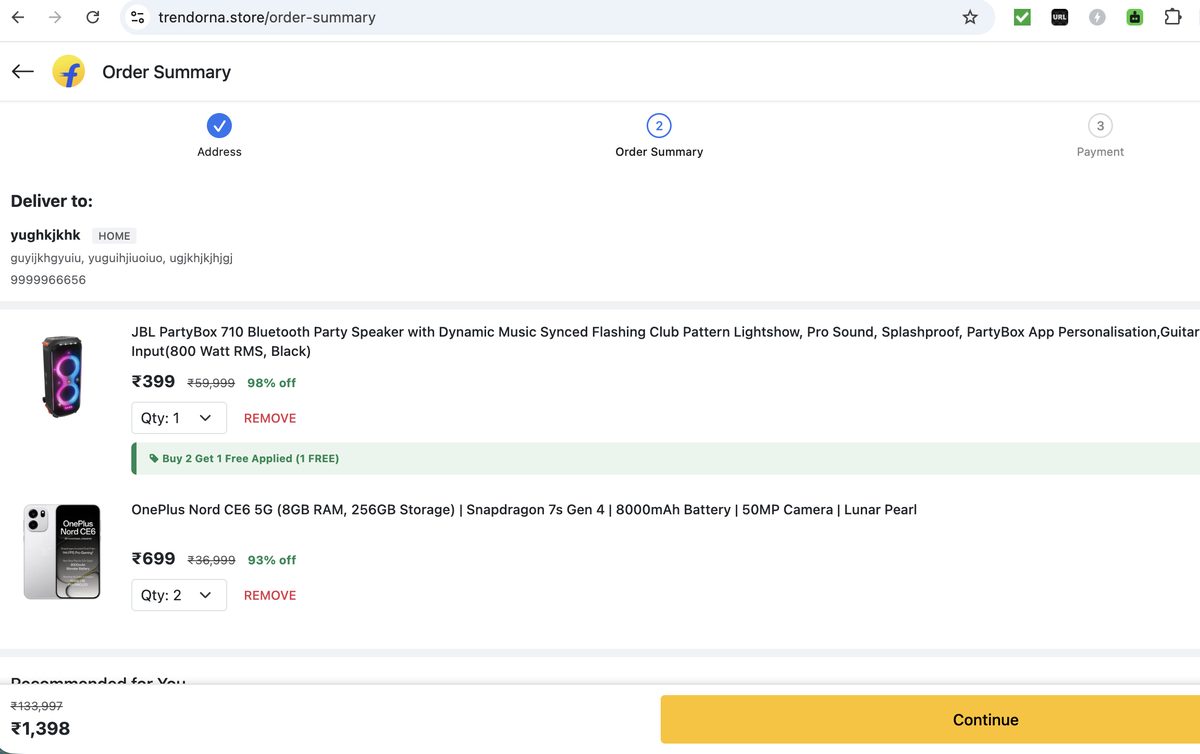Click the struck-through ₹133,997 total
The width and height of the screenshot is (1200, 754).
point(36,706)
